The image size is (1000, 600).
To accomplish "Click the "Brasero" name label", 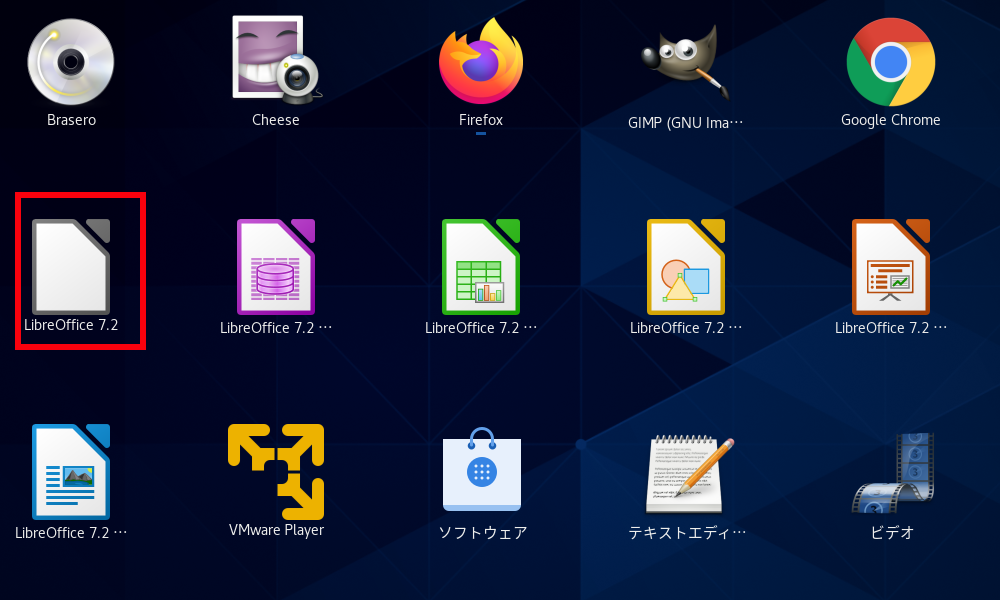I will click(x=71, y=120).
